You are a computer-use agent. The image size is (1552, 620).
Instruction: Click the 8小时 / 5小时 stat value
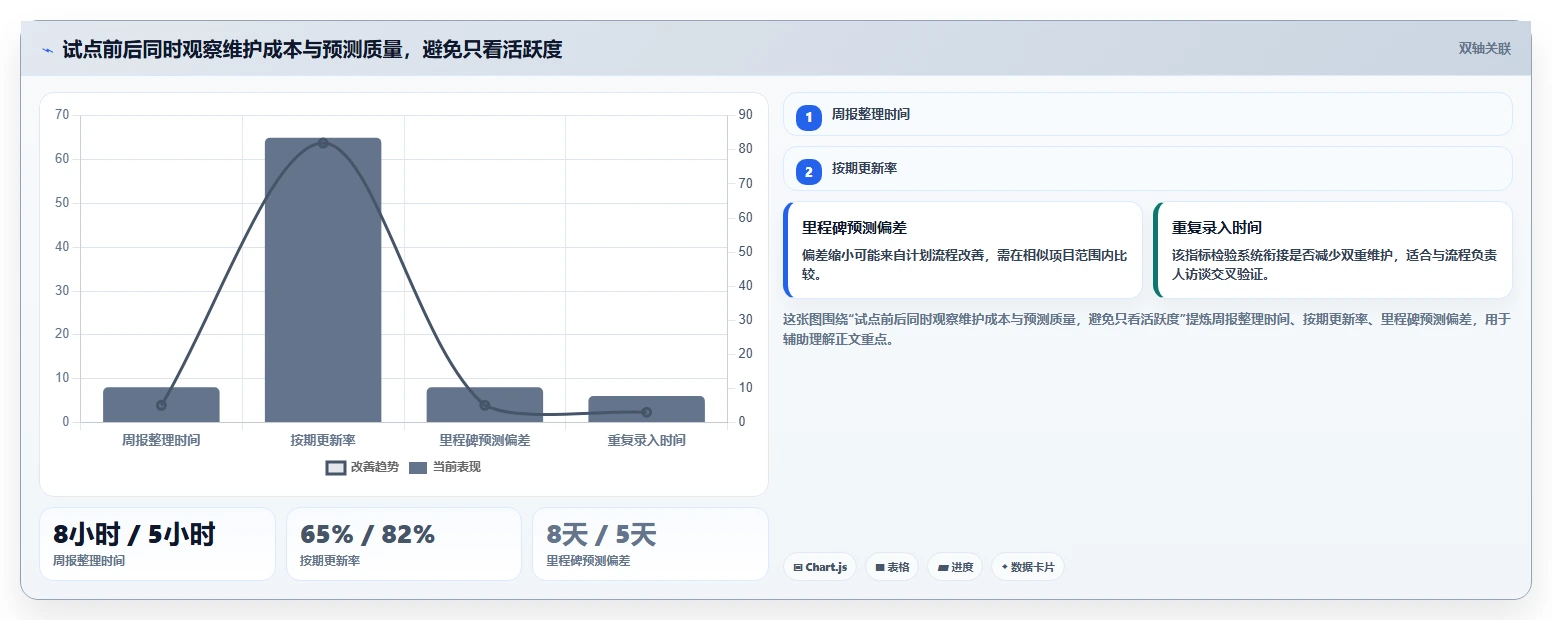click(x=134, y=535)
